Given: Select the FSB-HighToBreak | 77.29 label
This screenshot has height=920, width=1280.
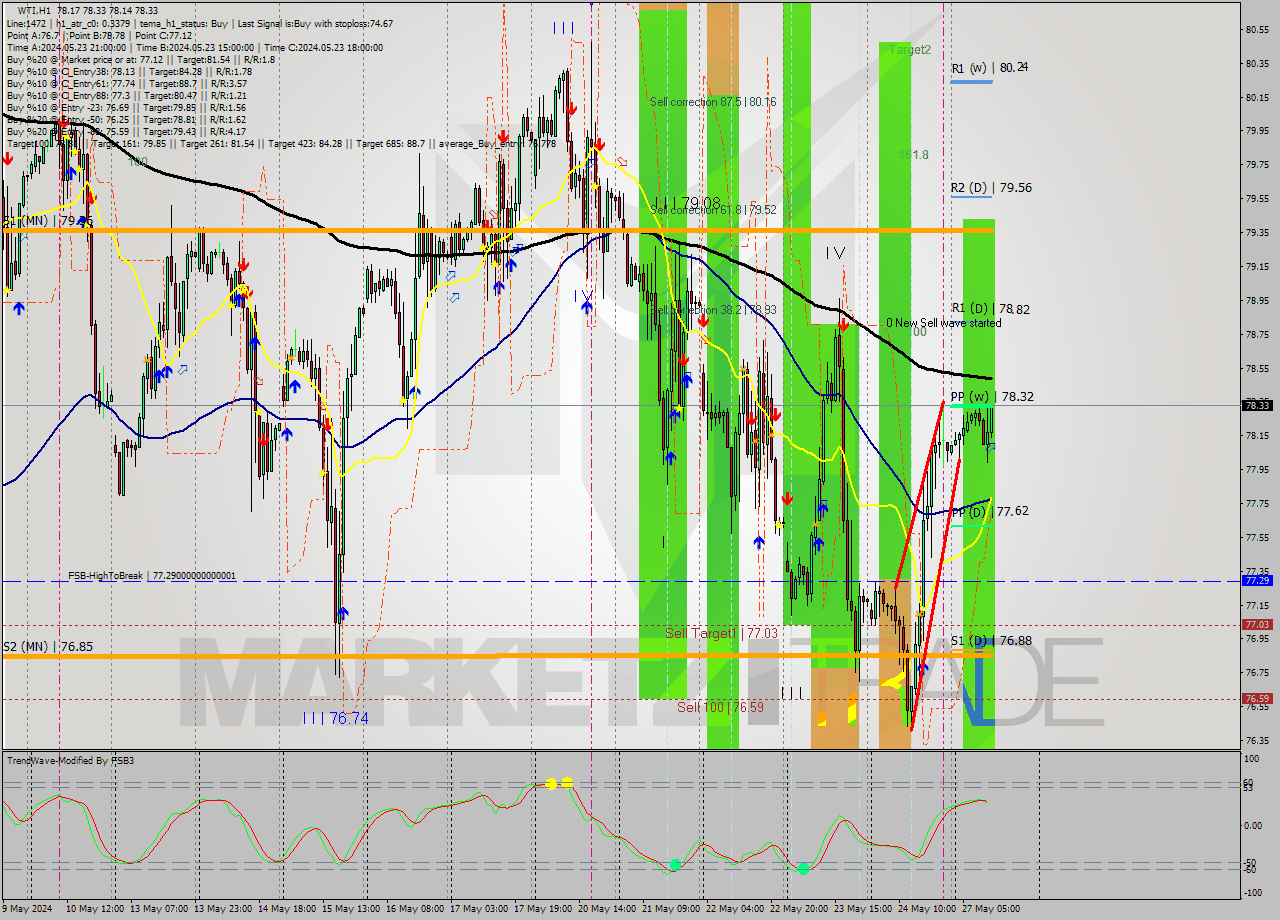Looking at the screenshot, I should pos(152,576).
